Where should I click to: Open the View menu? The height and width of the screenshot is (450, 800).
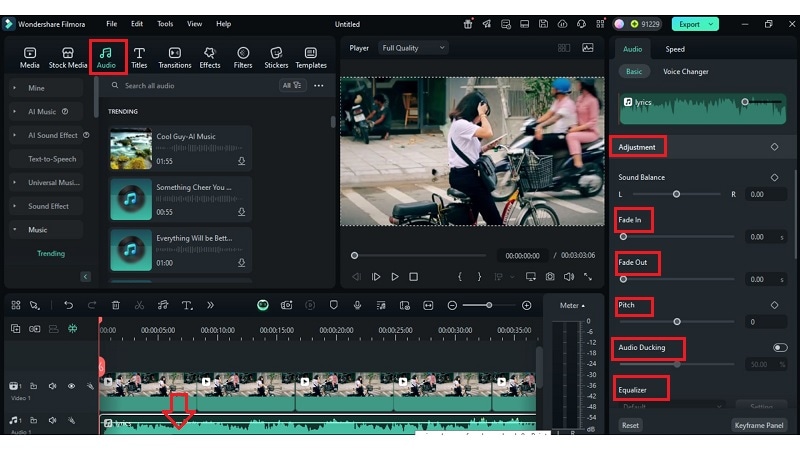click(194, 23)
